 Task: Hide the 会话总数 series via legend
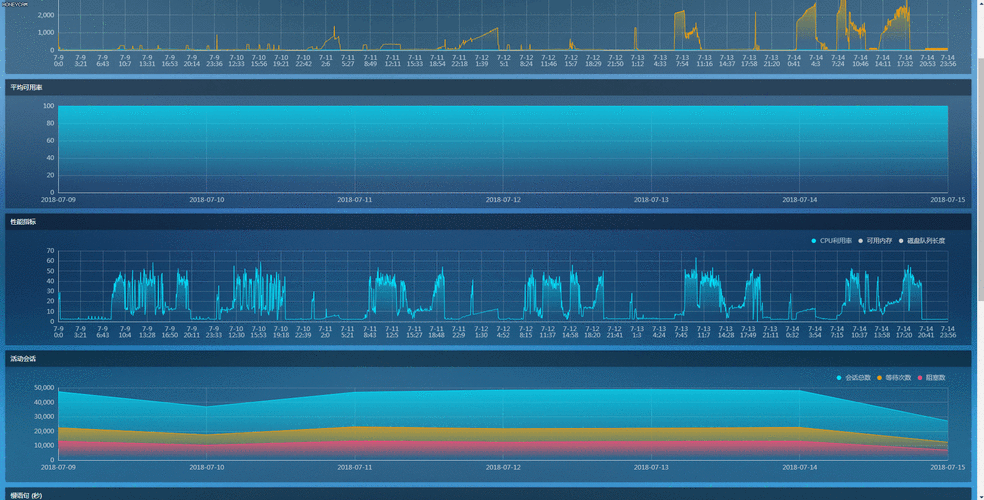click(x=857, y=378)
